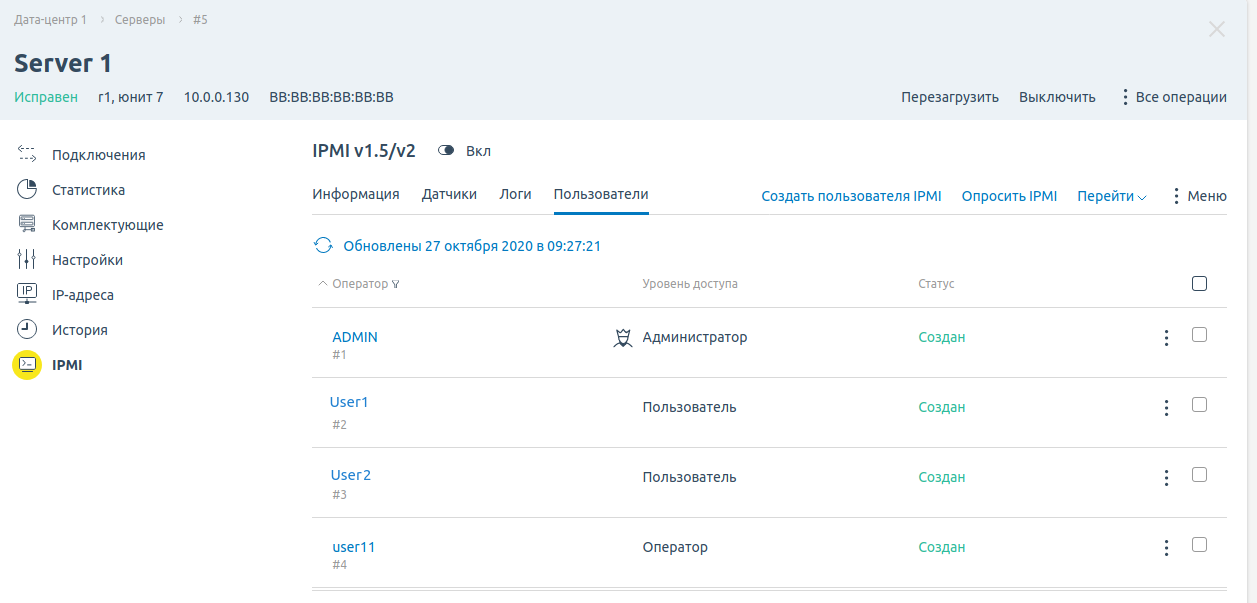The height and width of the screenshot is (603, 1257).
Task: Click the highlighted IPMI terminal icon
Action: pyautogui.click(x=27, y=365)
